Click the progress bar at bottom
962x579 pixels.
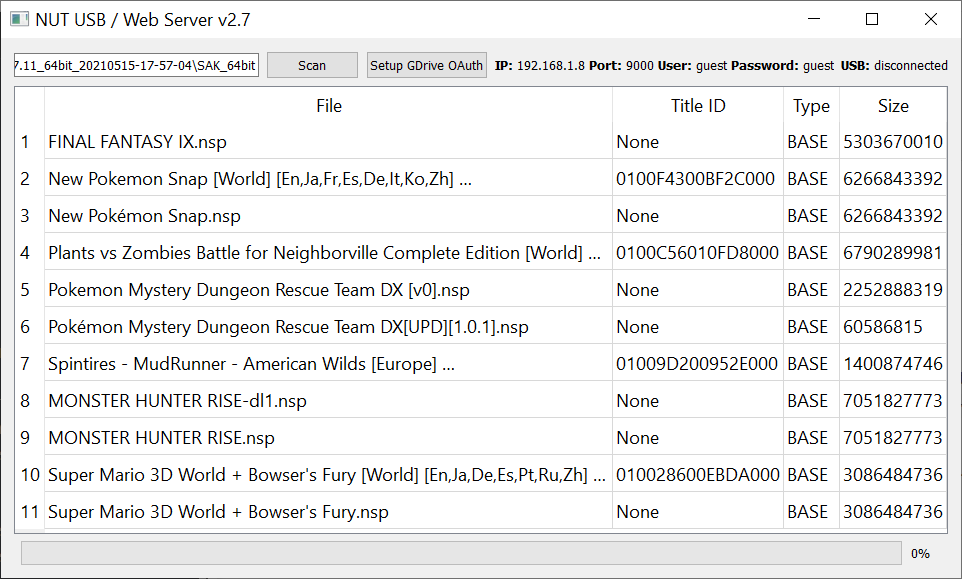pos(461,553)
